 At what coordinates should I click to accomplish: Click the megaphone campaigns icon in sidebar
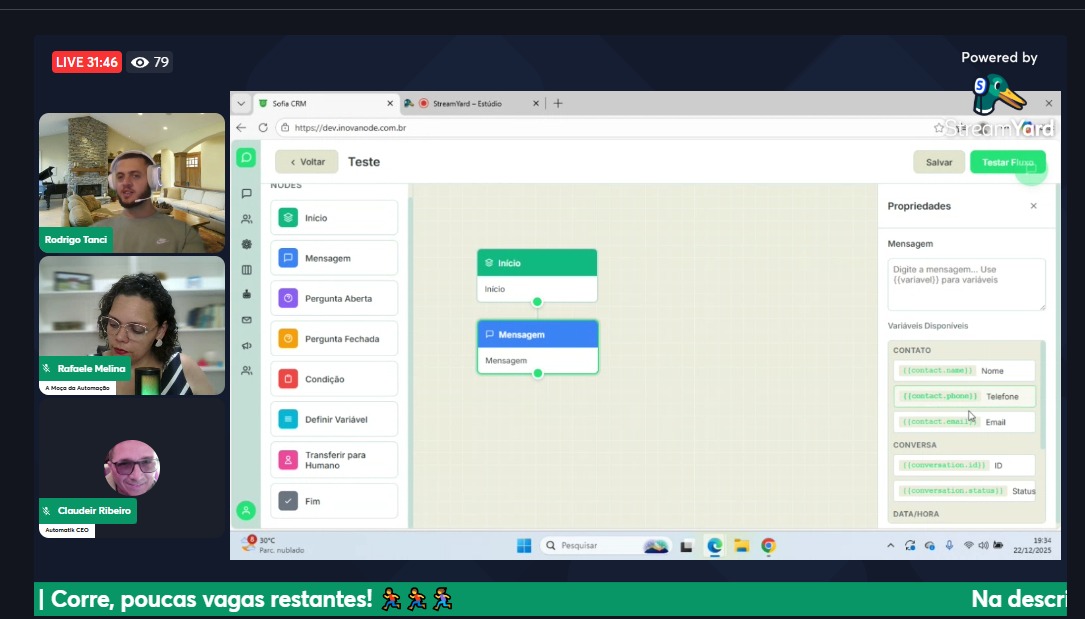[246, 345]
